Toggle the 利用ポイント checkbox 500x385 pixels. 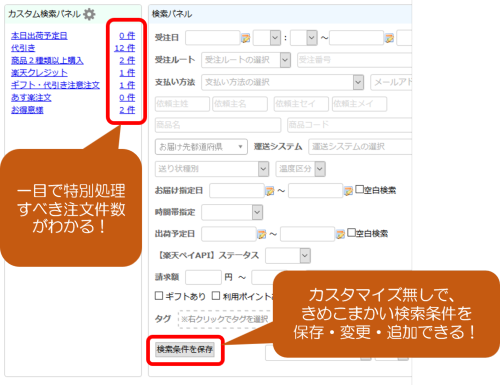tap(216, 296)
